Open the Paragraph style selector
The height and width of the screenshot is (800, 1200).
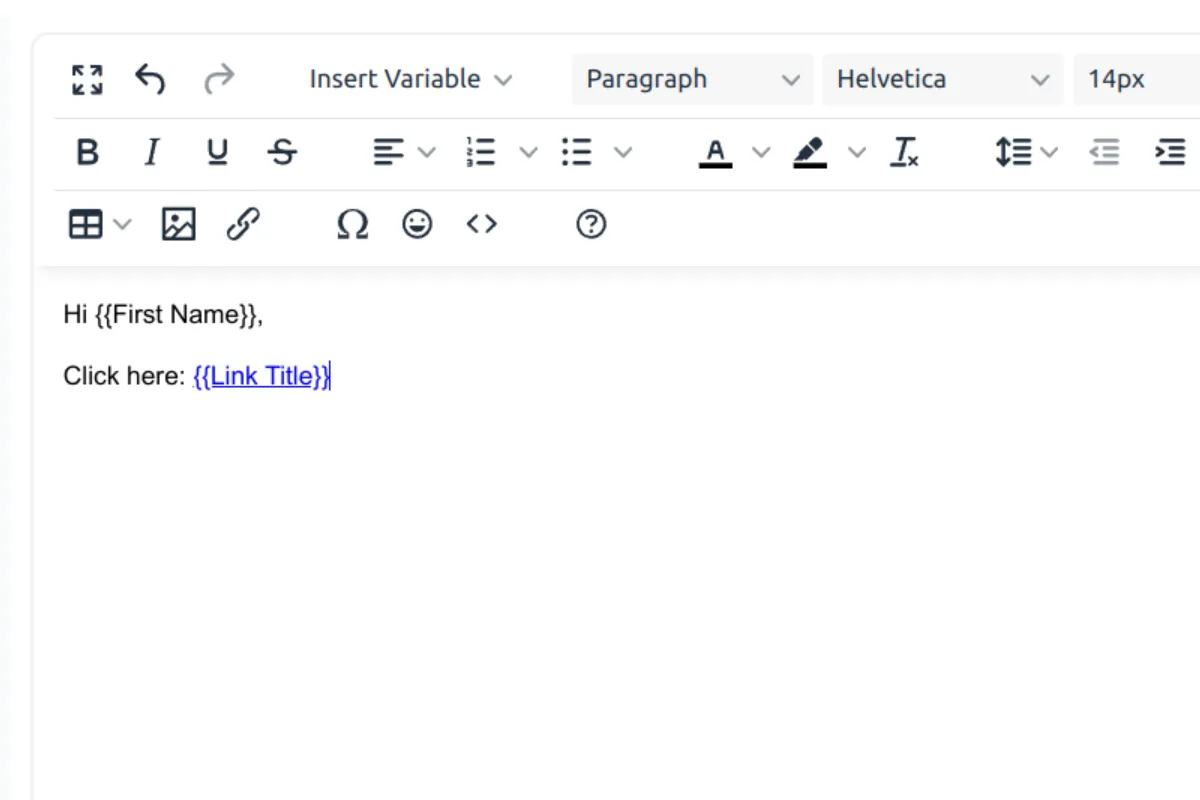point(692,79)
